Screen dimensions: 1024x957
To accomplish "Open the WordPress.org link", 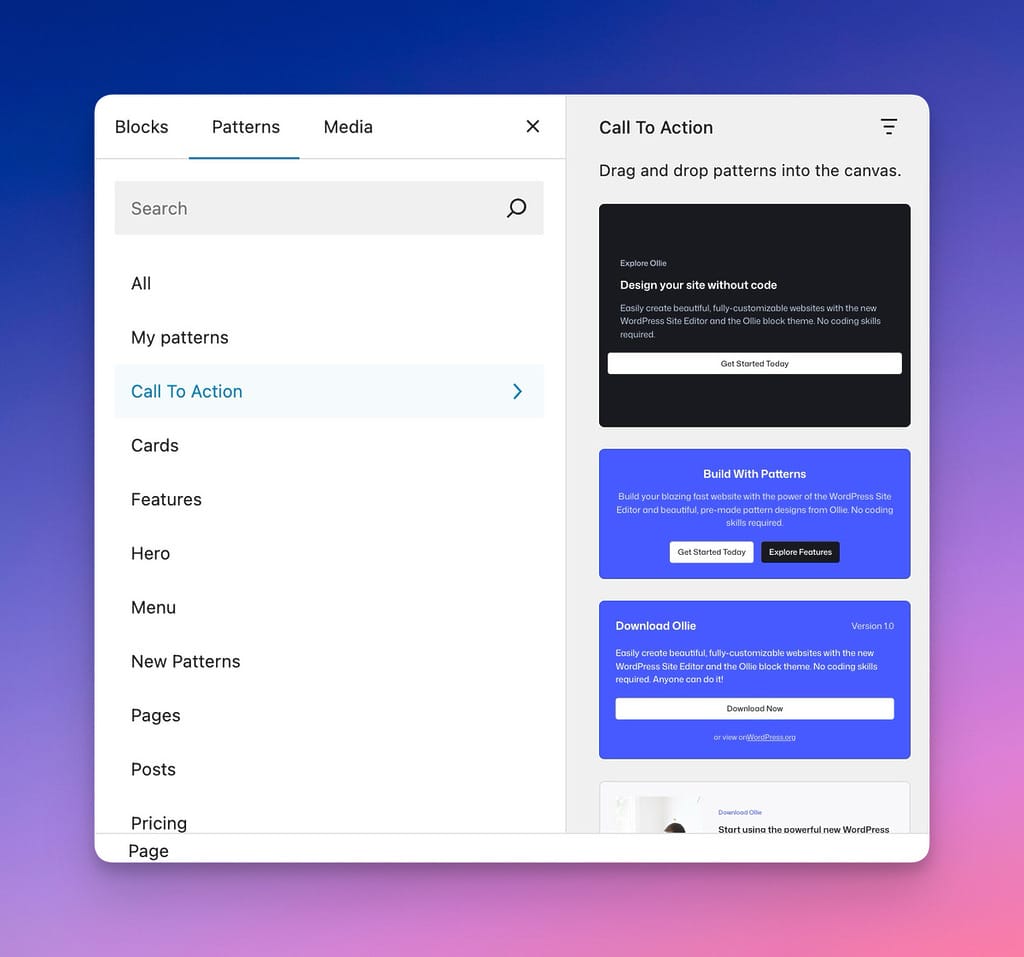I will click(768, 736).
